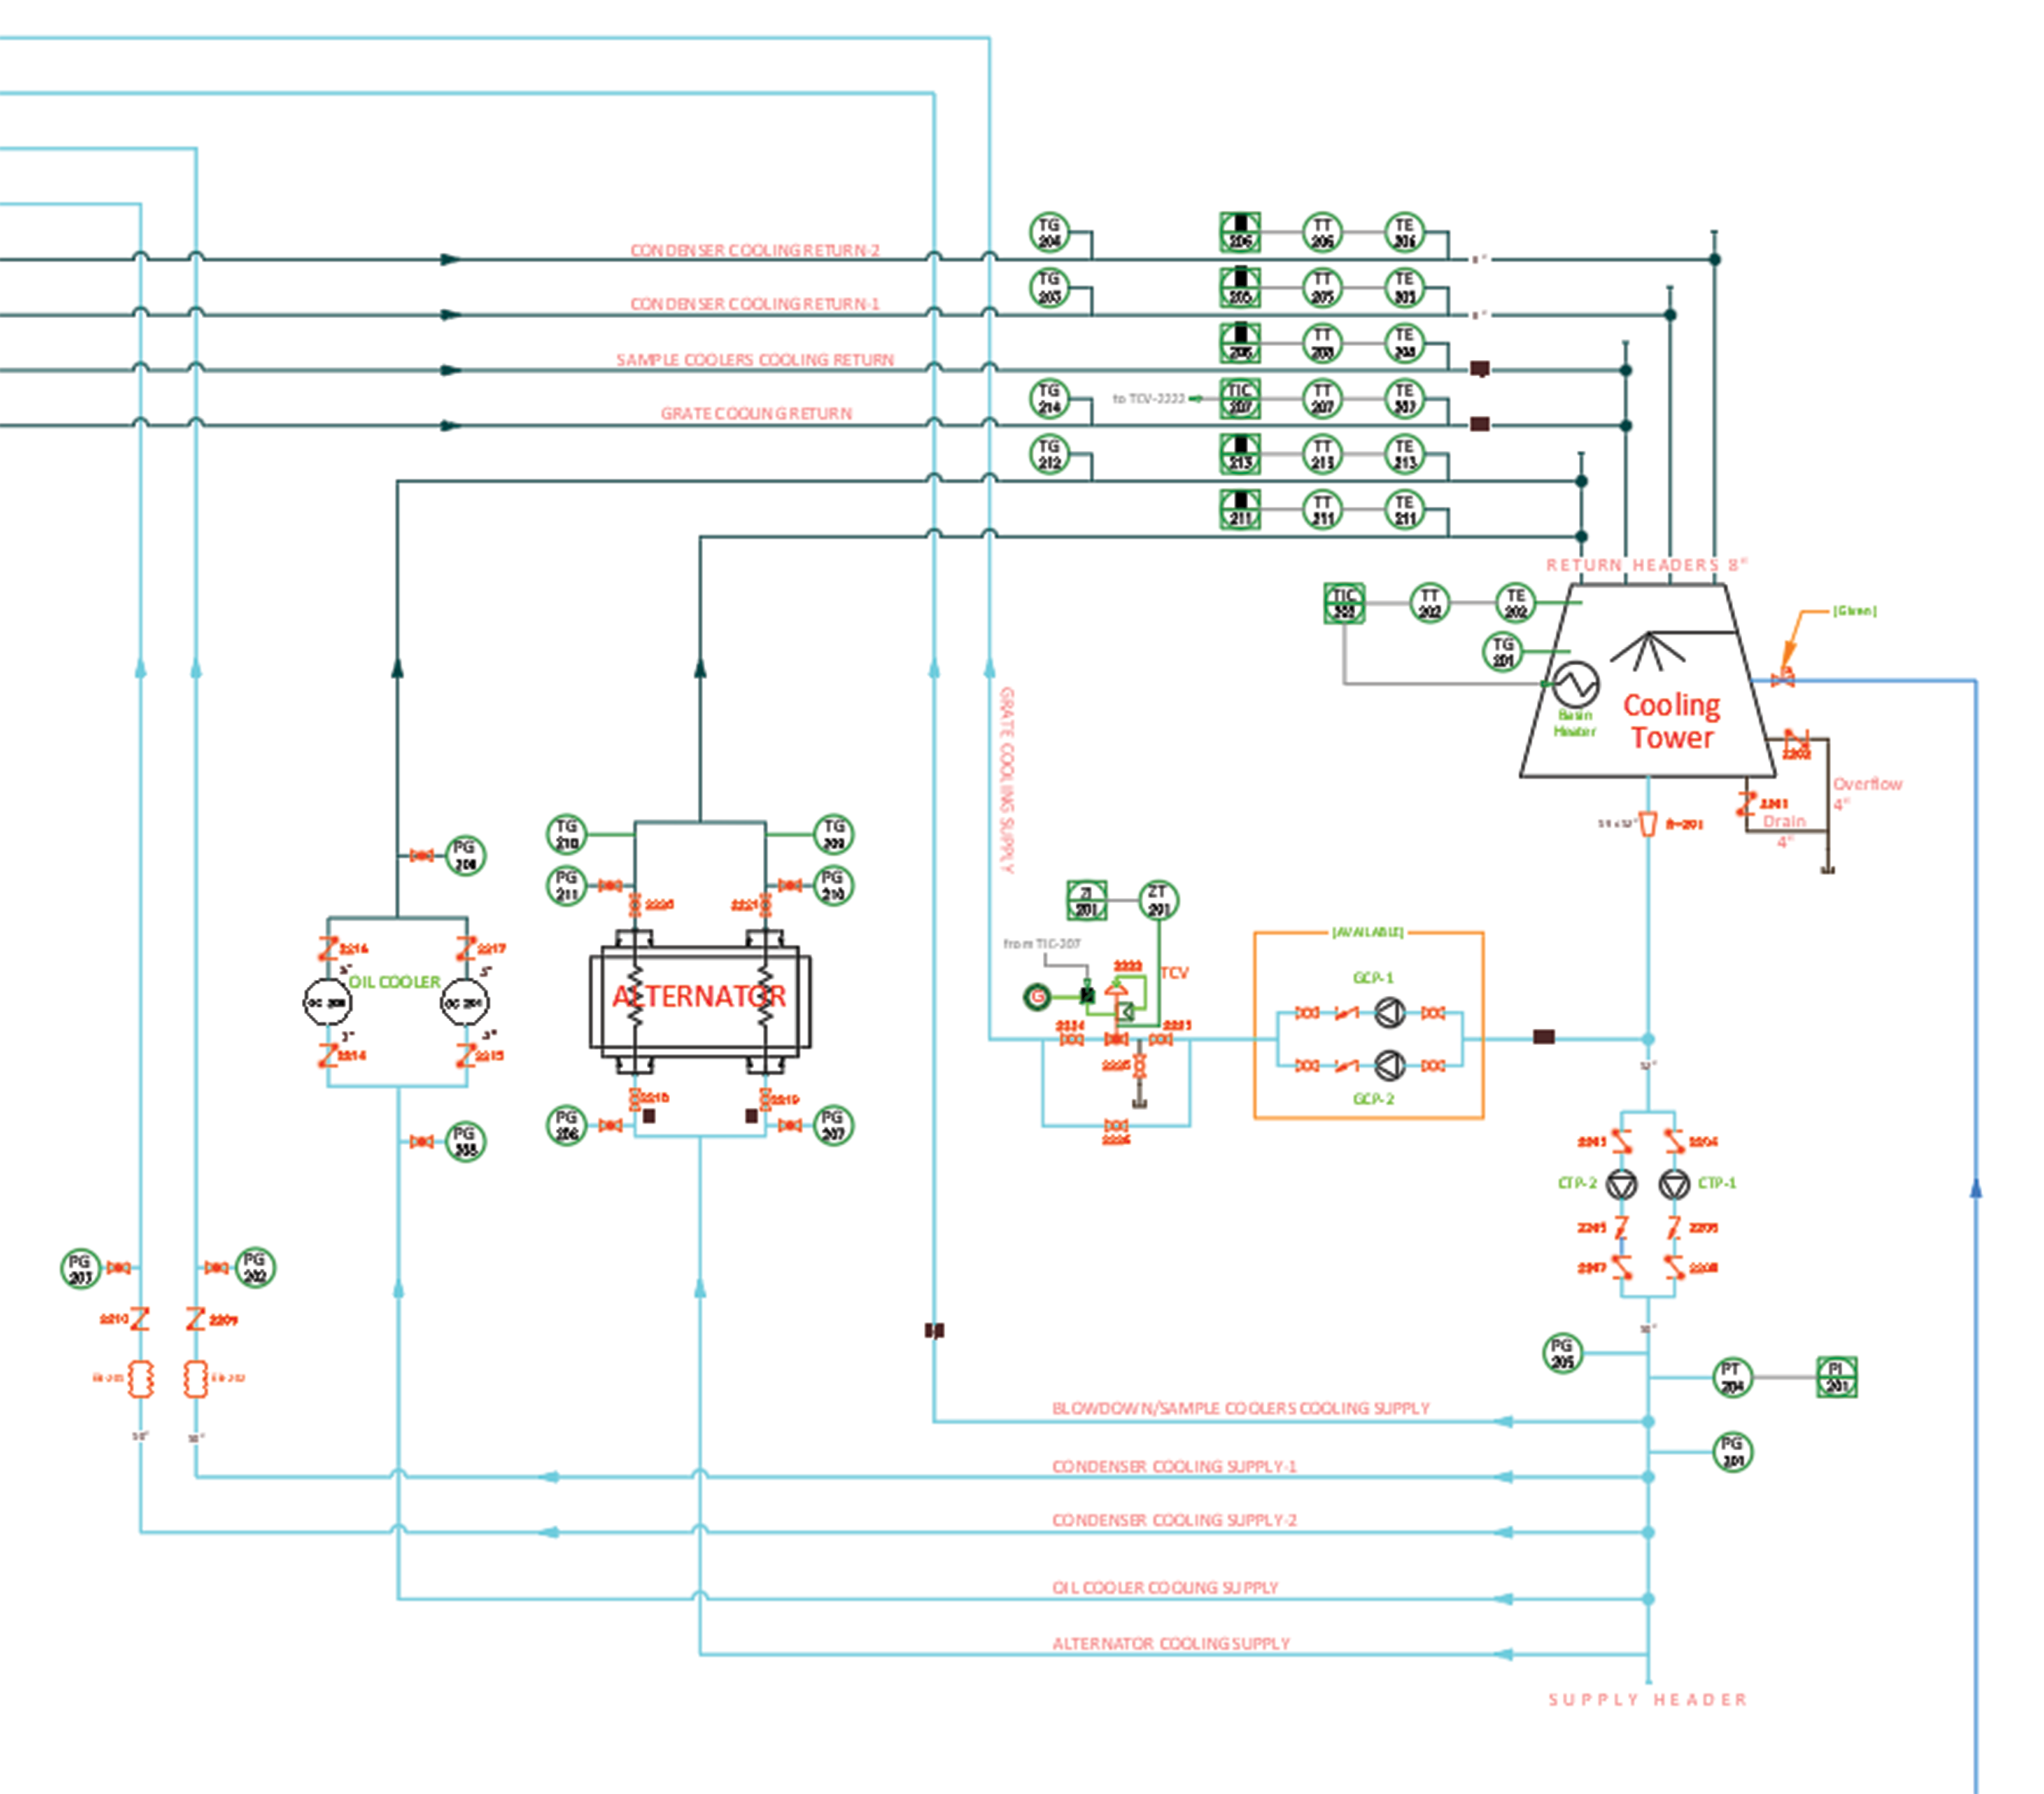The width and height of the screenshot is (2044, 1794).
Task: Click the 'from TIC-207' signal note
Action: pos(1042,943)
